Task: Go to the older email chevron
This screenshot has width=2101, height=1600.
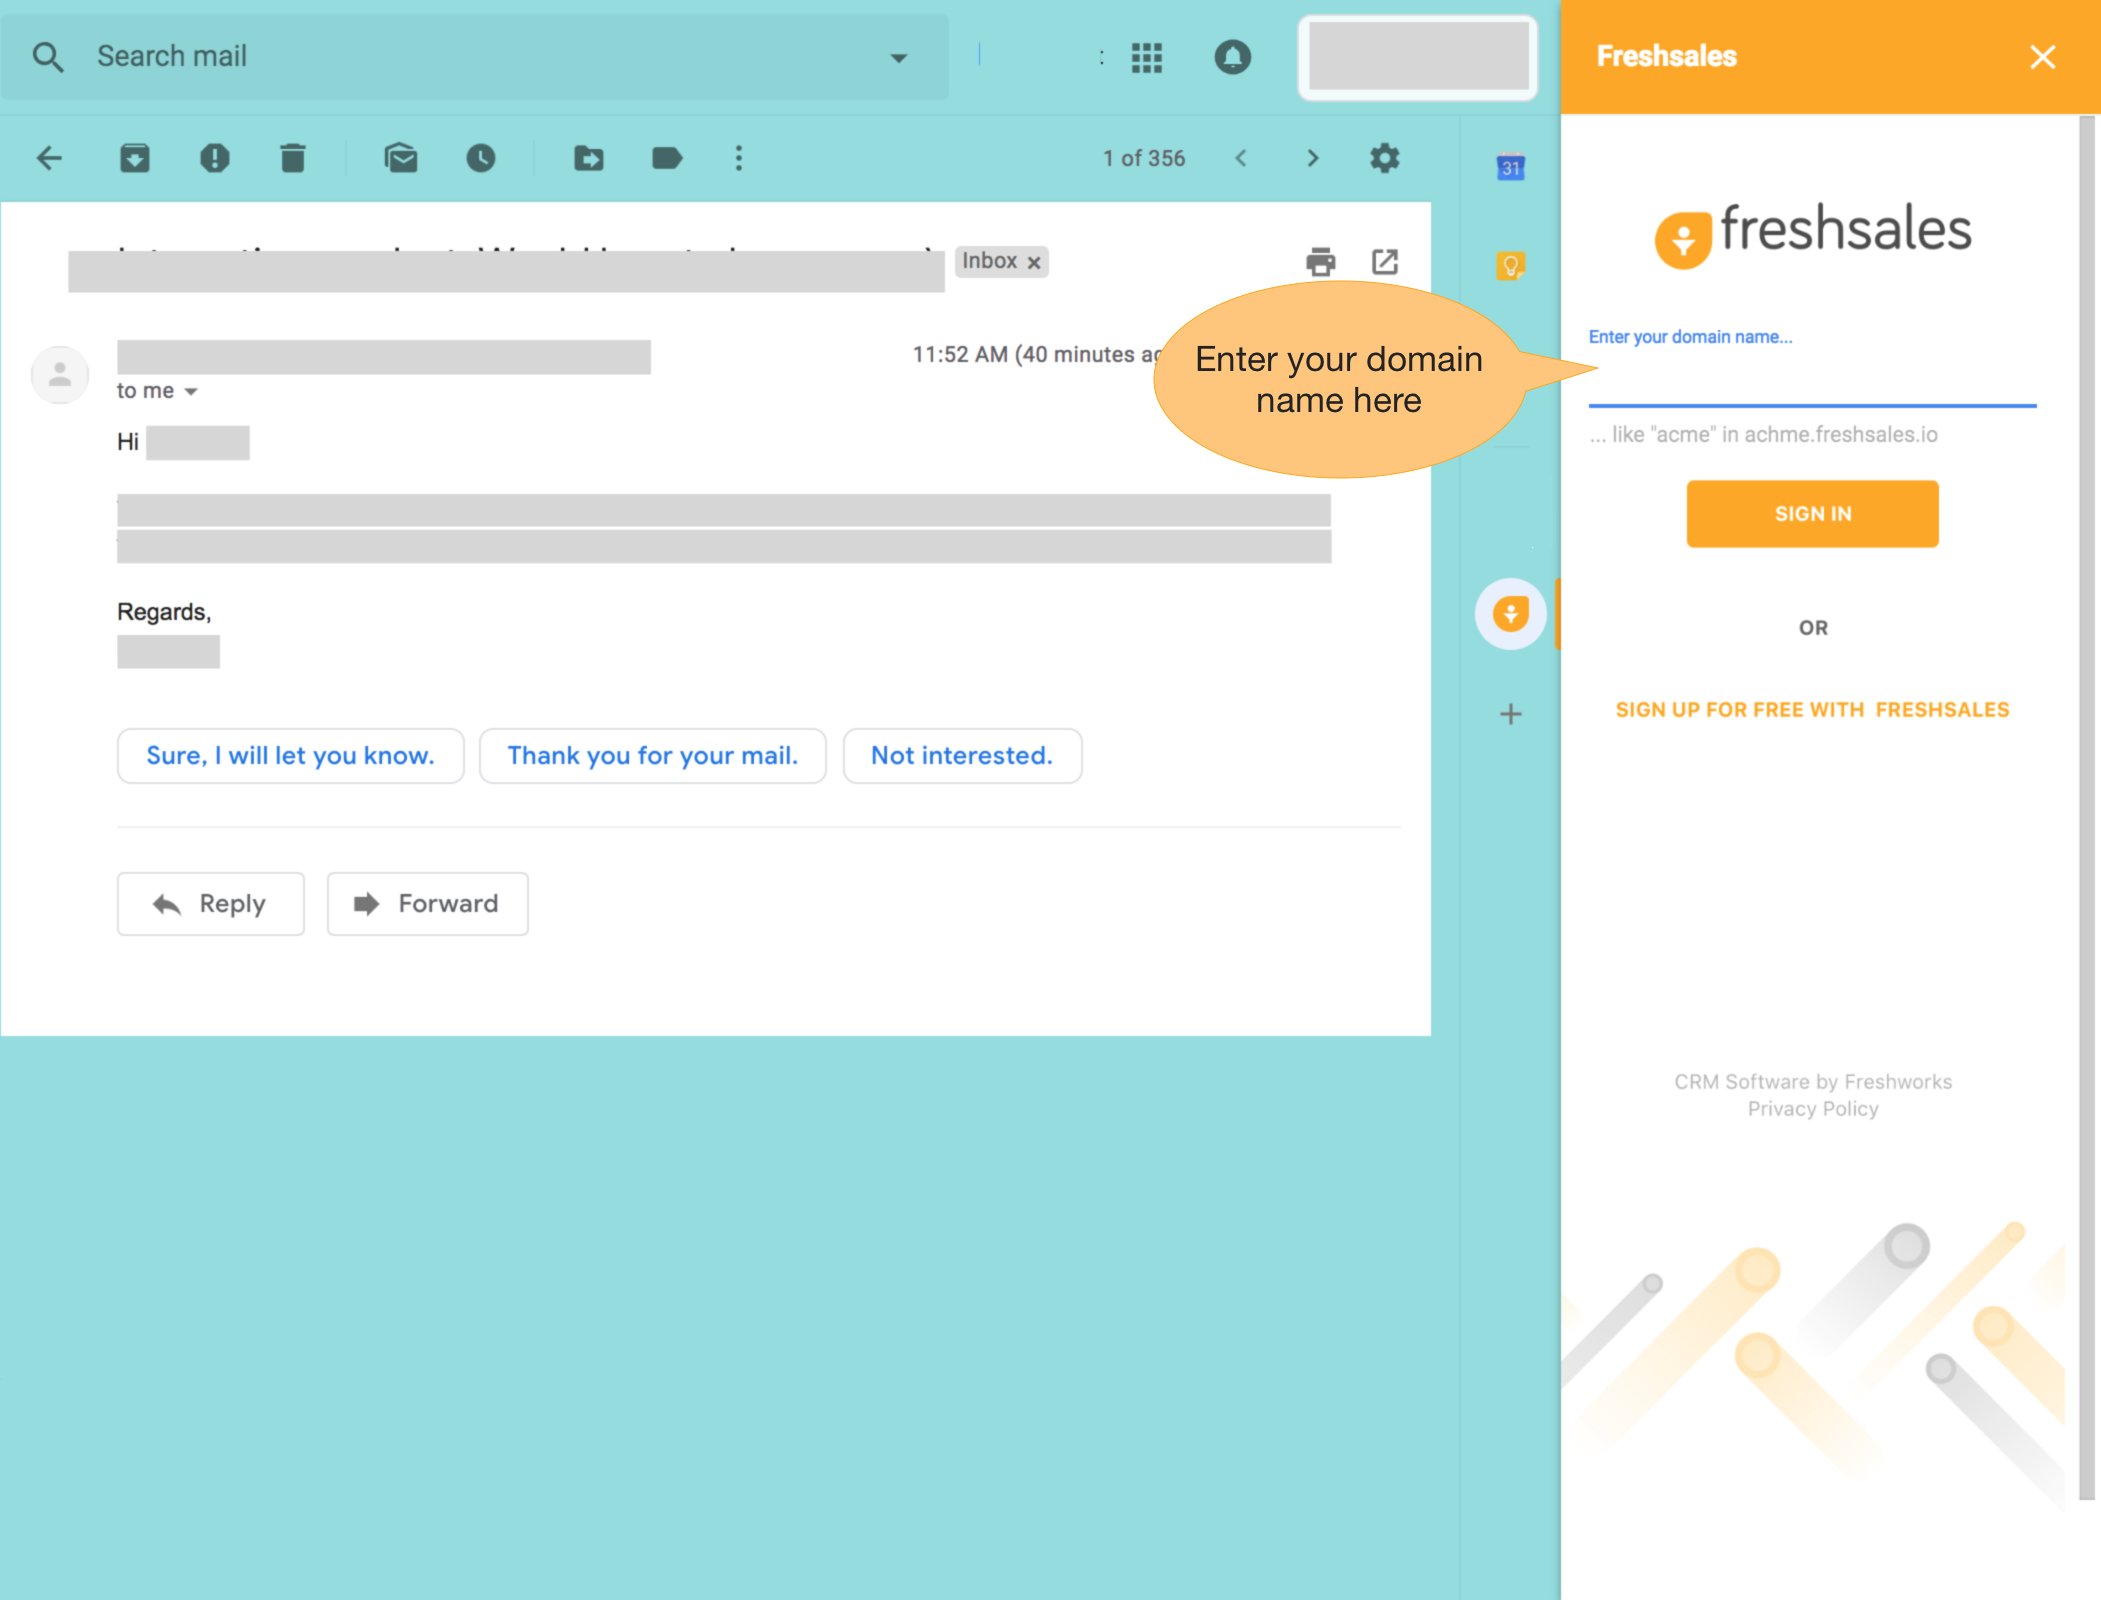Action: pos(1313,158)
